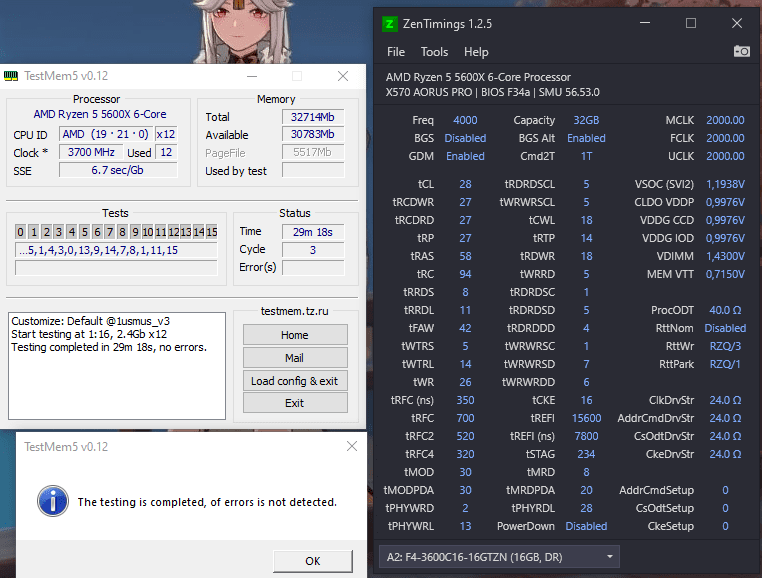Image resolution: width=762 pixels, height=578 pixels.
Task: Click the Cycle count 3 field
Action: click(313, 250)
